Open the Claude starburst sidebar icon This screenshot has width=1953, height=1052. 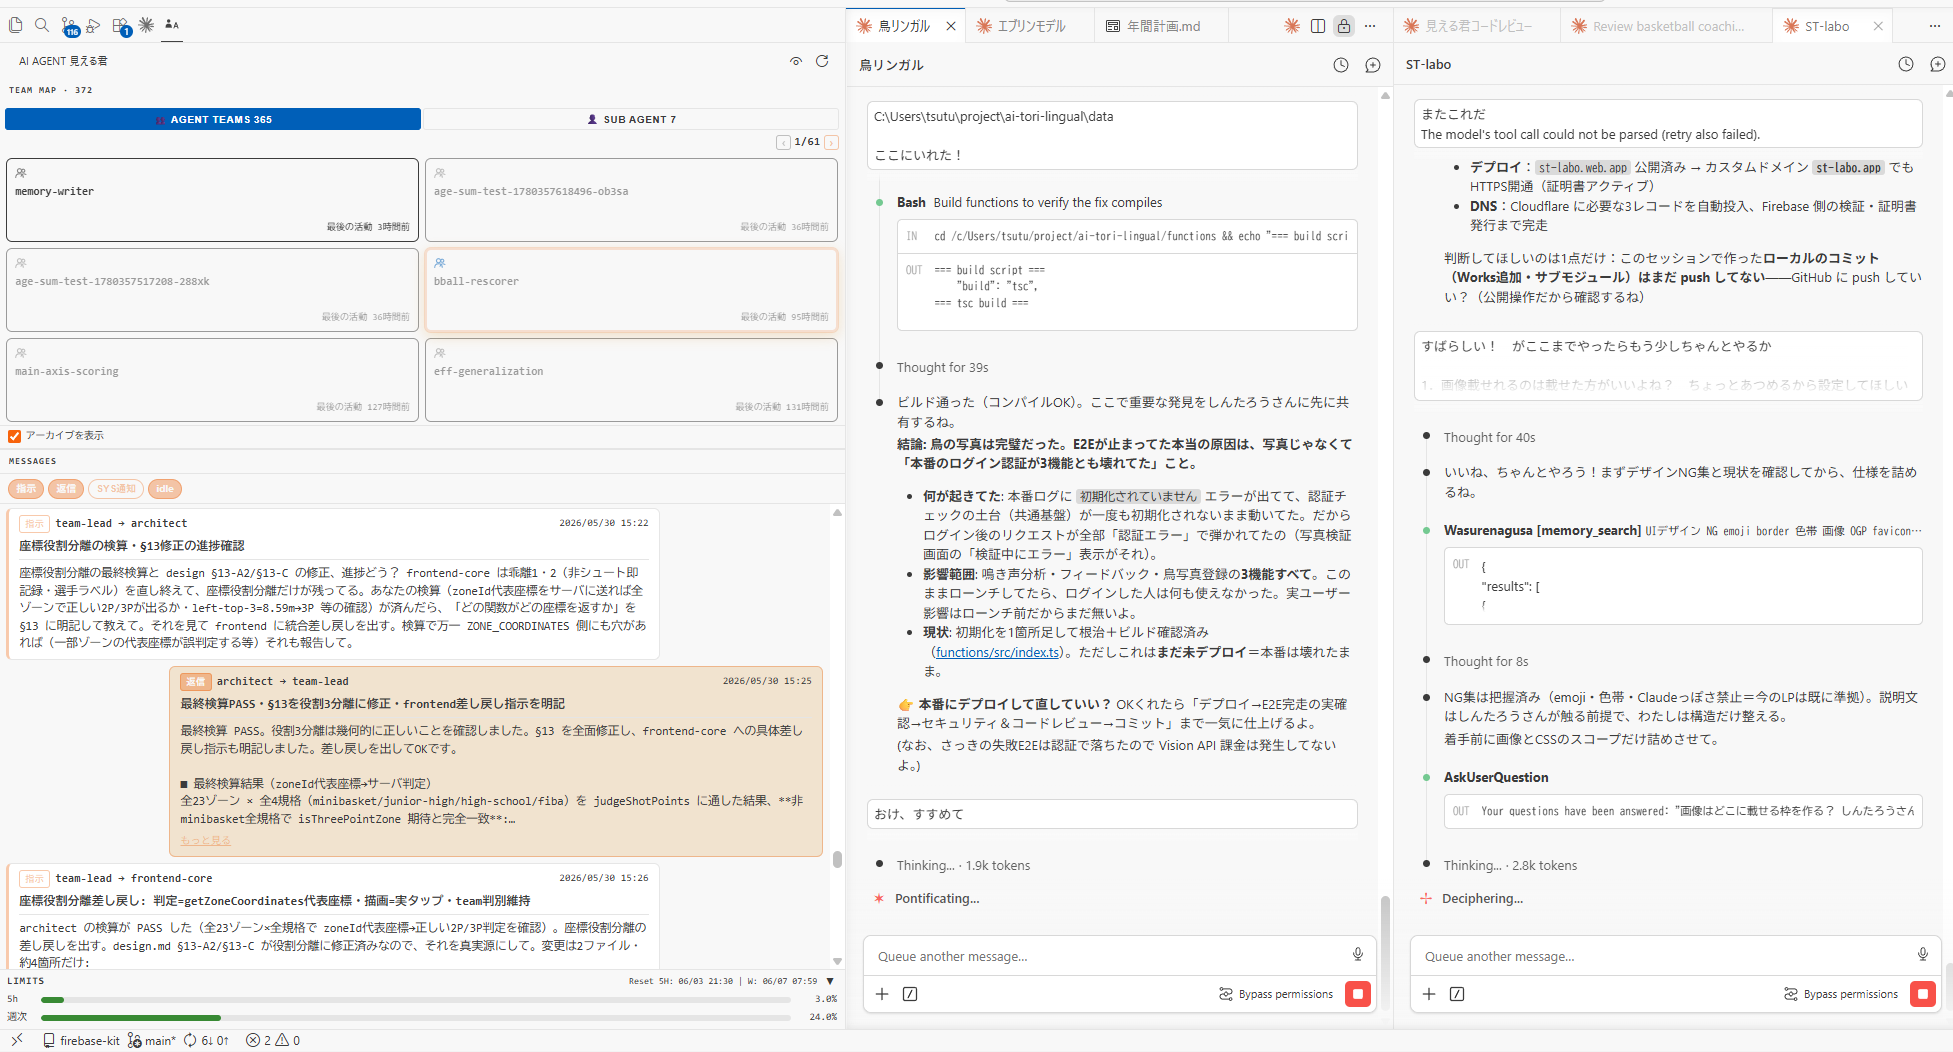pyautogui.click(x=146, y=25)
